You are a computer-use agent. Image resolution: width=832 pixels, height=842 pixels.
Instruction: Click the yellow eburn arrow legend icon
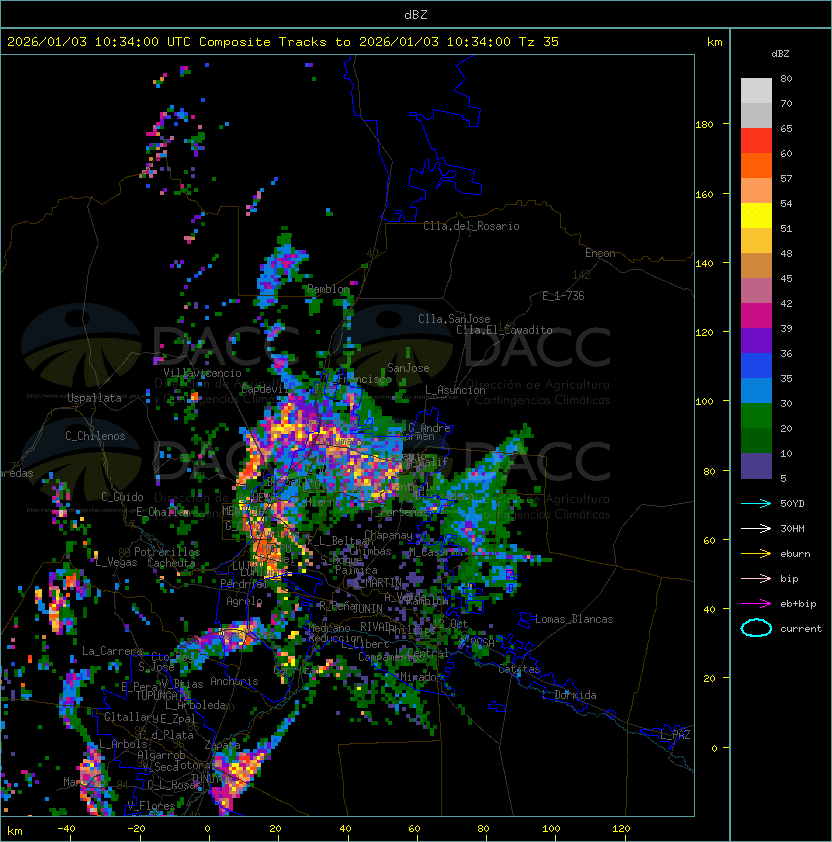pyautogui.click(x=756, y=554)
